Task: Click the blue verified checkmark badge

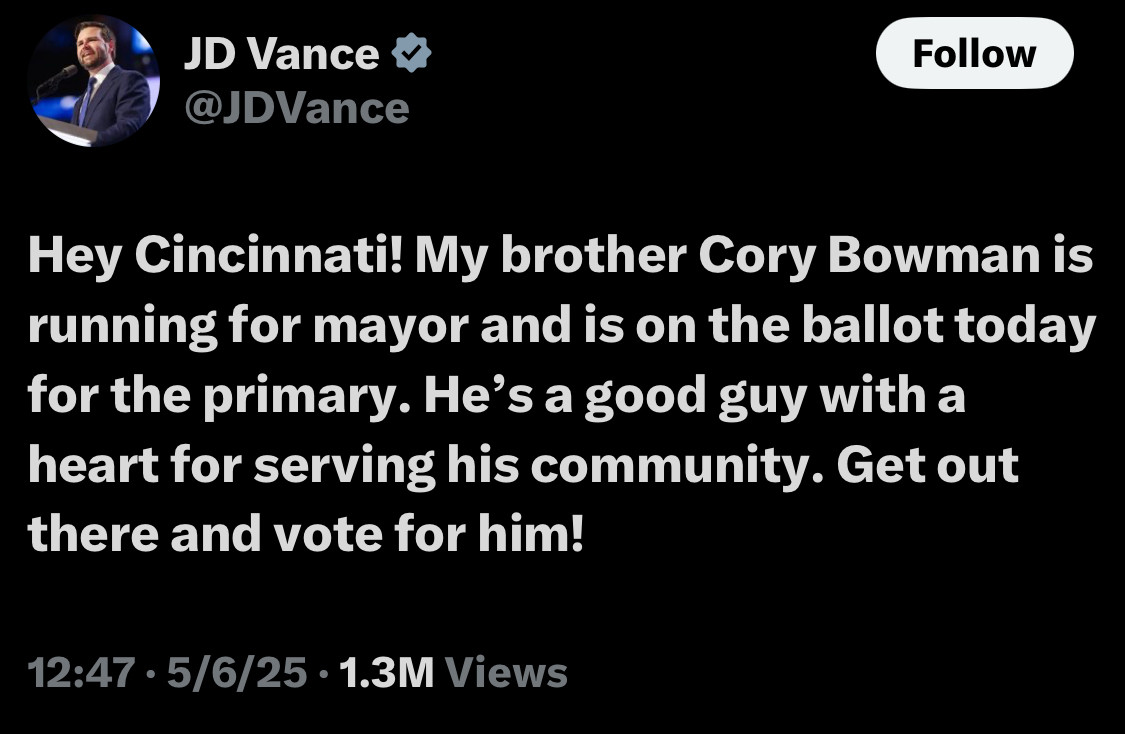Action: pos(411,53)
